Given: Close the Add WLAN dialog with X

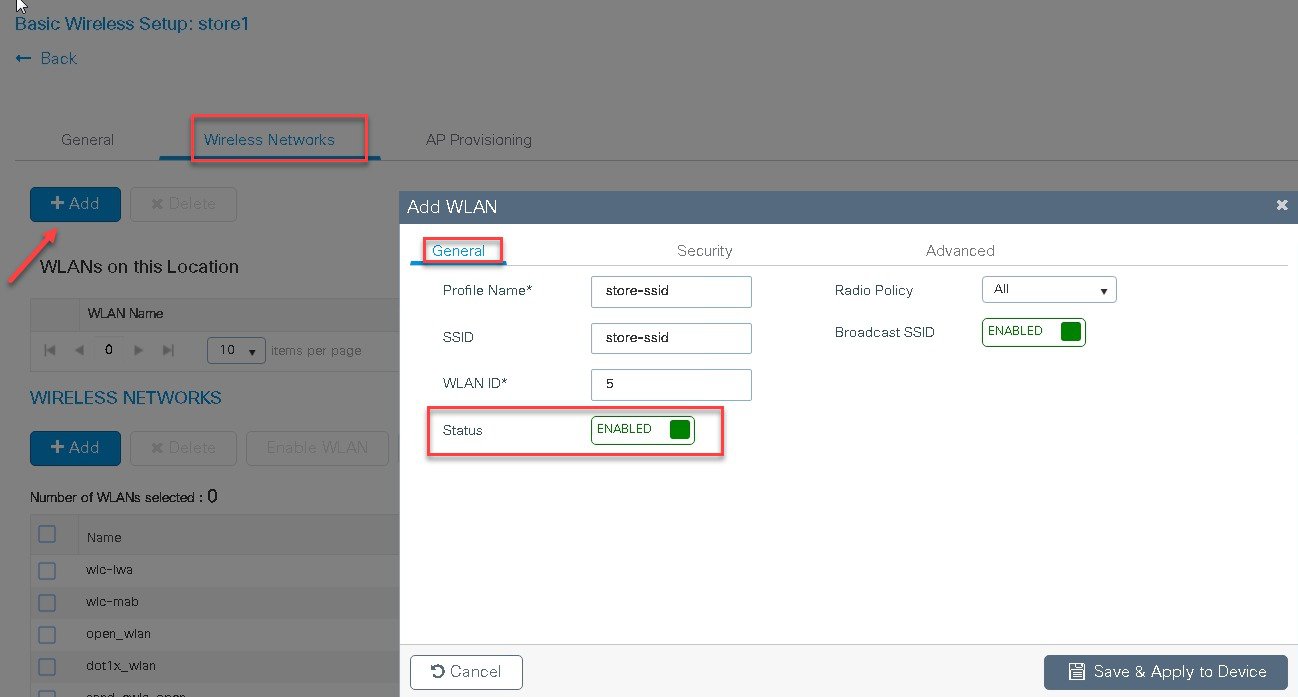Looking at the screenshot, I should pos(1282,205).
